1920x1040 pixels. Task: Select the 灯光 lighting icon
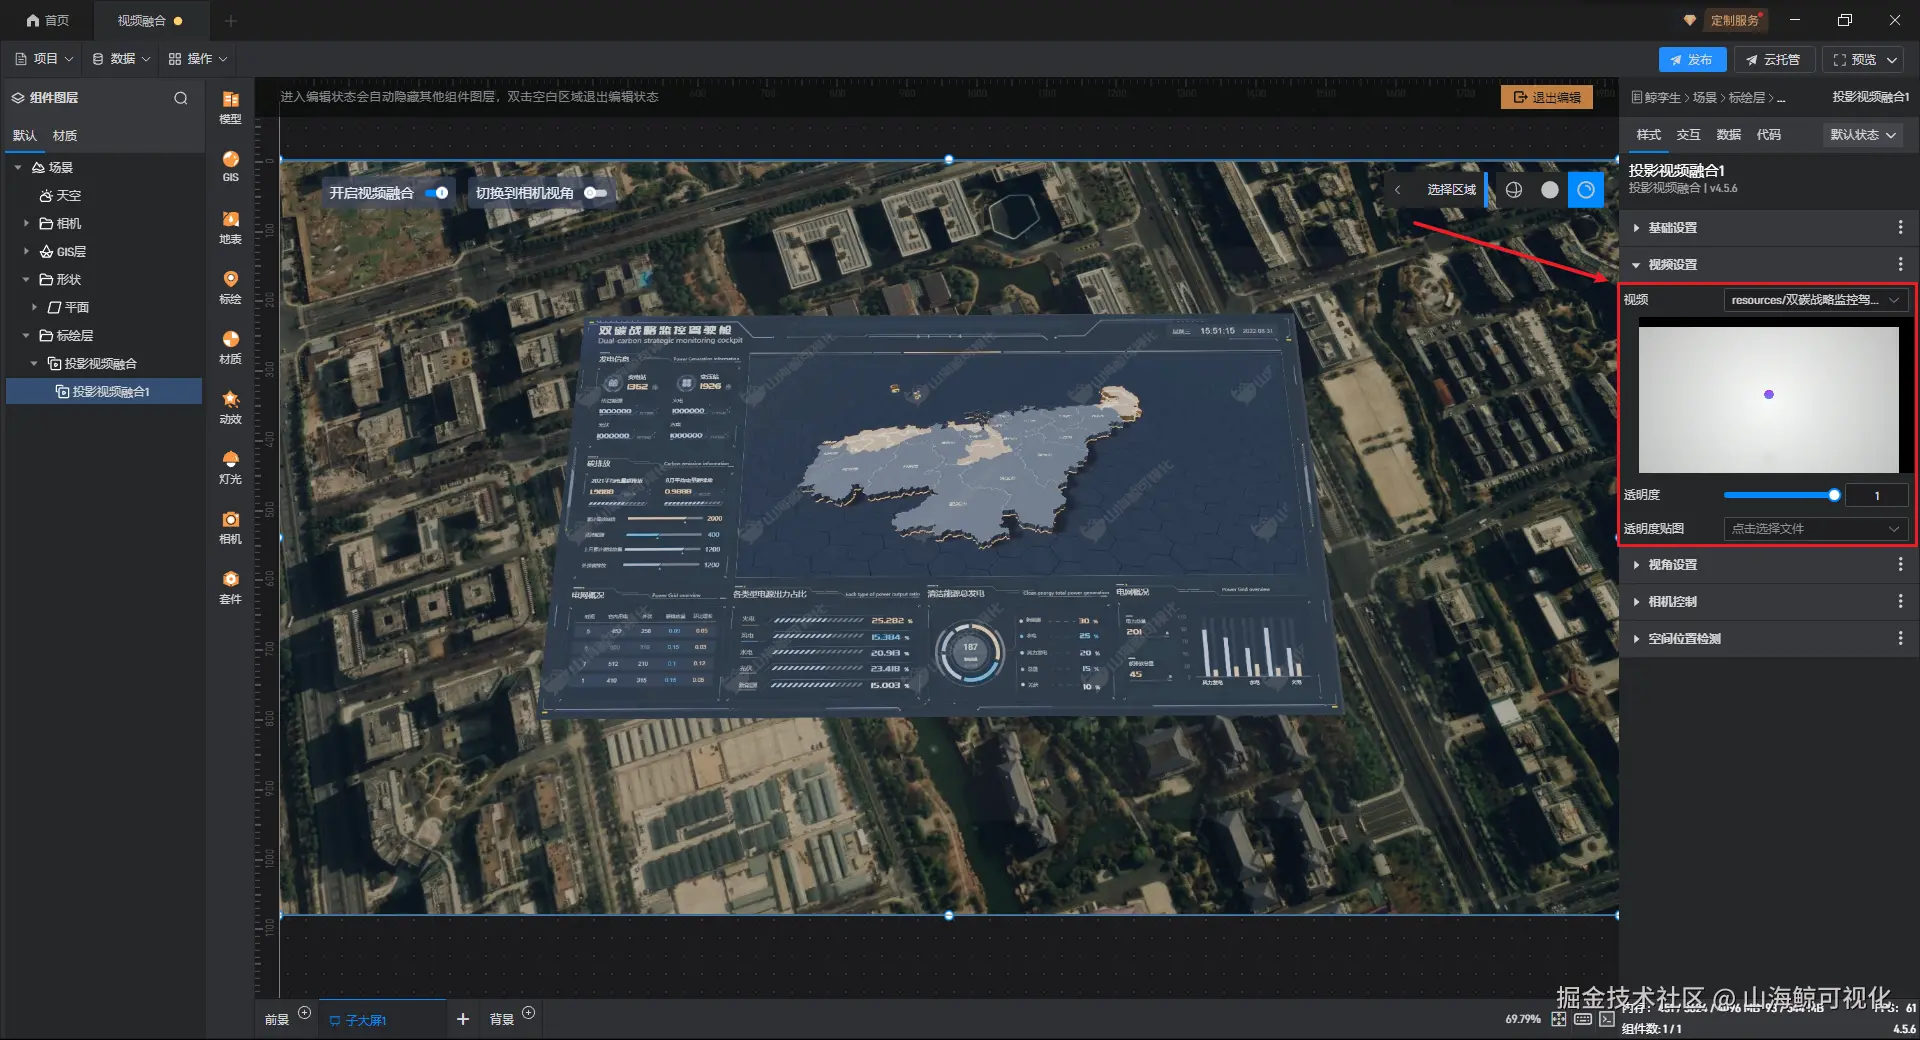[230, 467]
